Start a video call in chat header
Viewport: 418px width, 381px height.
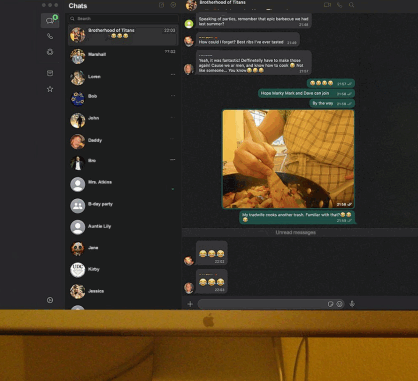327,5
